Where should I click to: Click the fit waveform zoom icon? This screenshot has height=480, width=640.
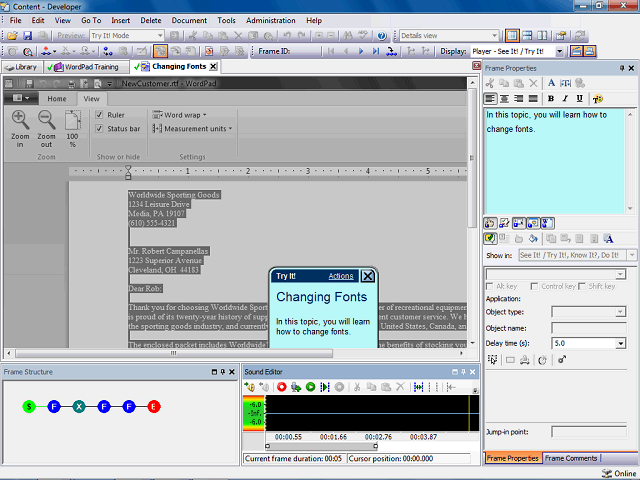(418, 387)
